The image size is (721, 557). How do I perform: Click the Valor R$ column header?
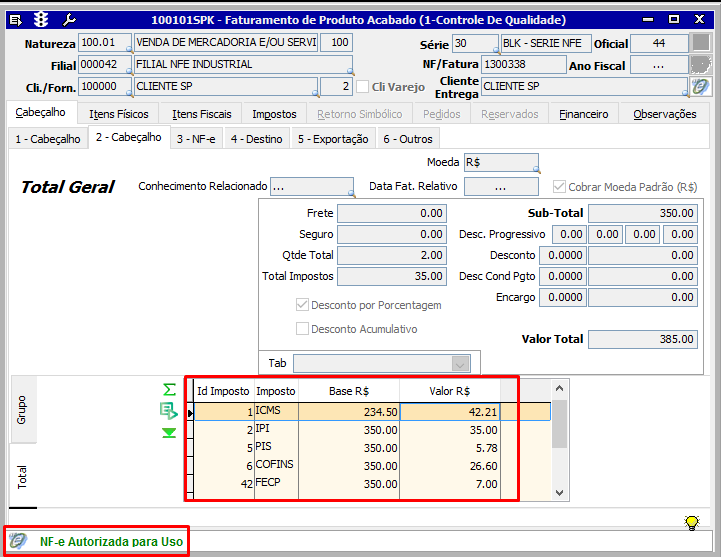pos(449,391)
